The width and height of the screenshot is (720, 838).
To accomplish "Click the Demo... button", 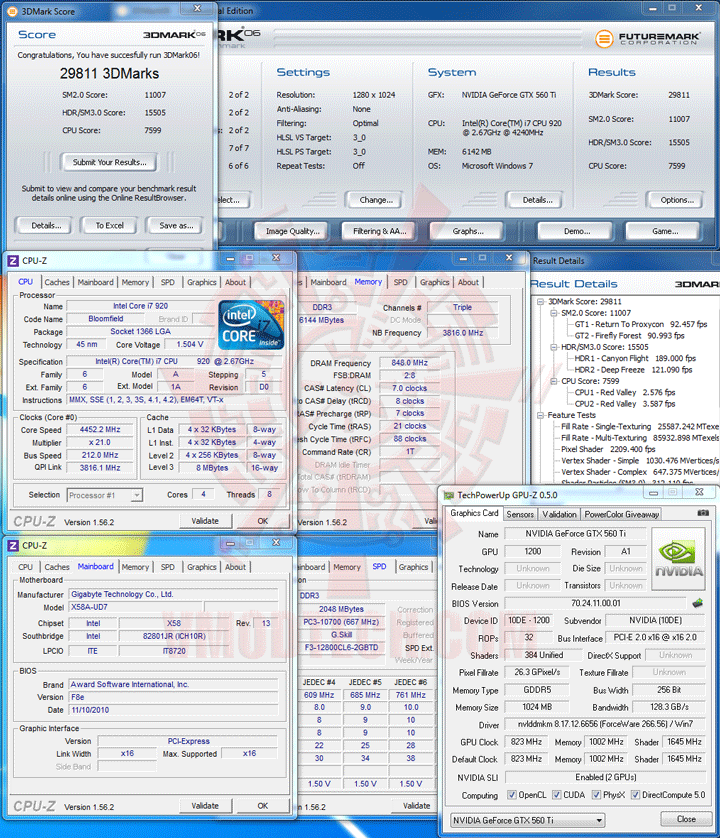I will click(x=577, y=231).
